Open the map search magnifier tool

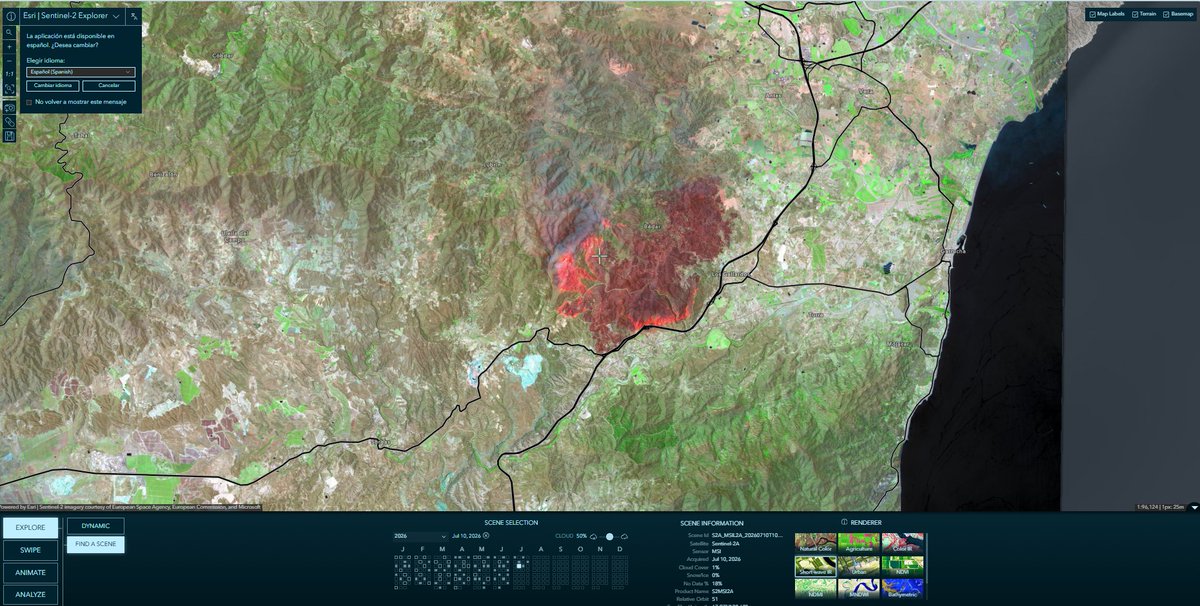[x=9, y=32]
